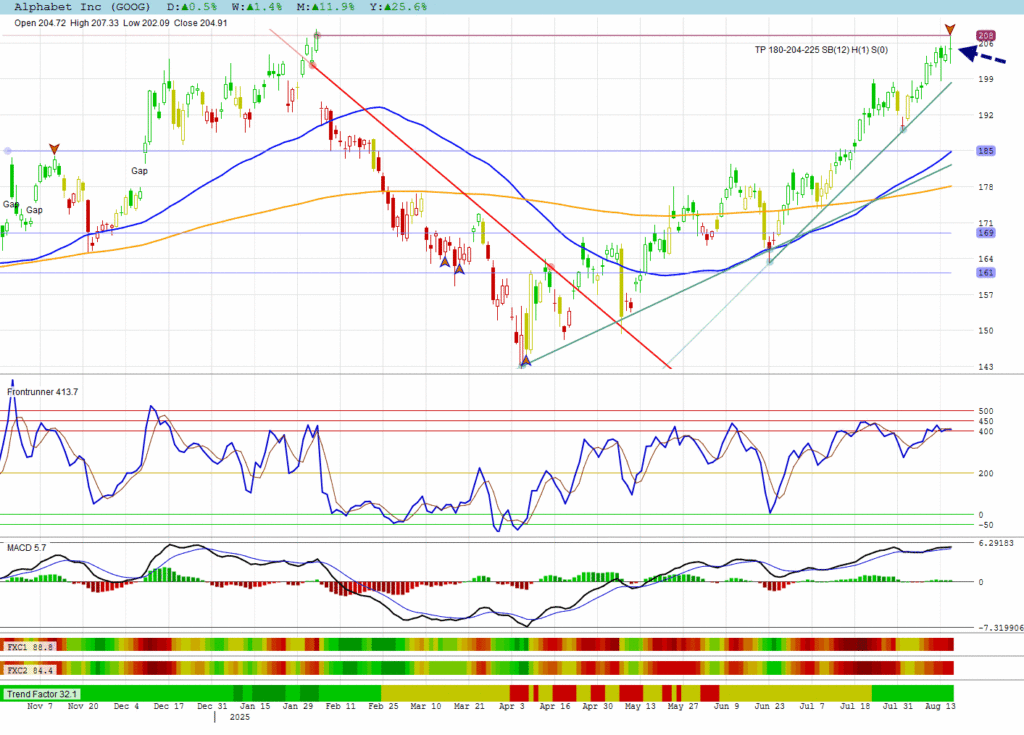Click the 'Jun 23' date axis label
The width and height of the screenshot is (1024, 735).
tap(769, 706)
